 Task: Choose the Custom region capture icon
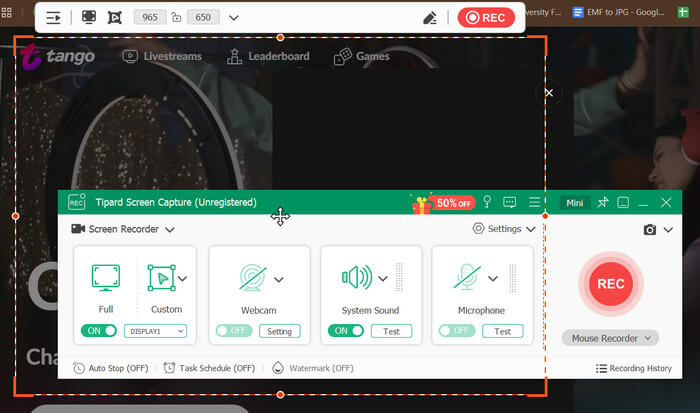(x=161, y=277)
